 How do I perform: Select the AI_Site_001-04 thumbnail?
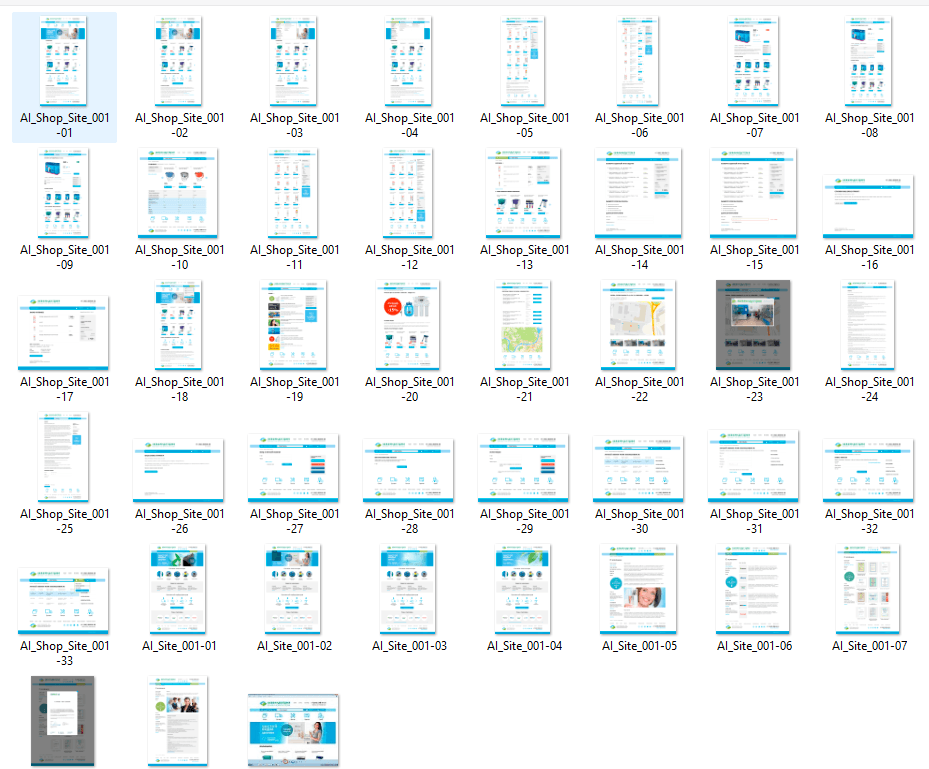523,589
